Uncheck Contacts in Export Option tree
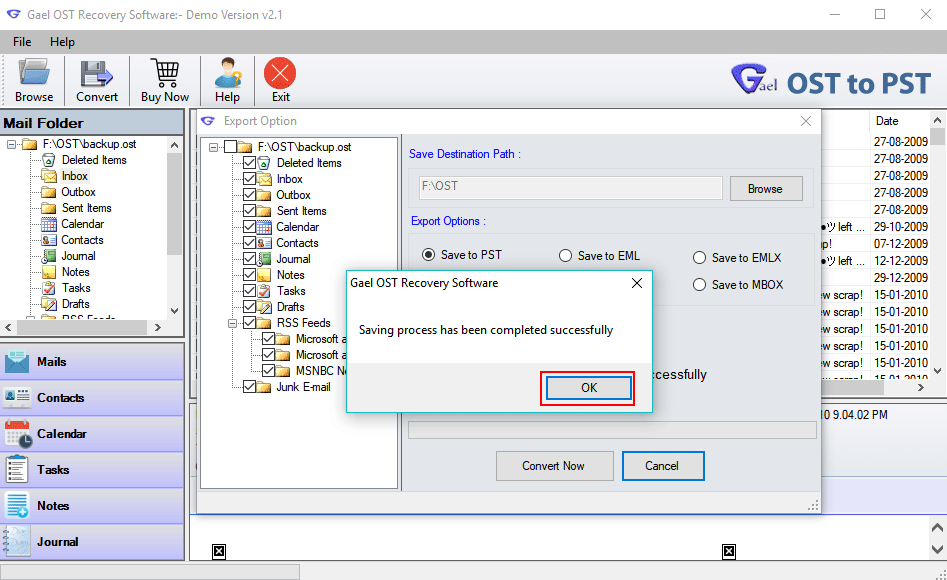The image size is (947, 580). click(x=249, y=243)
